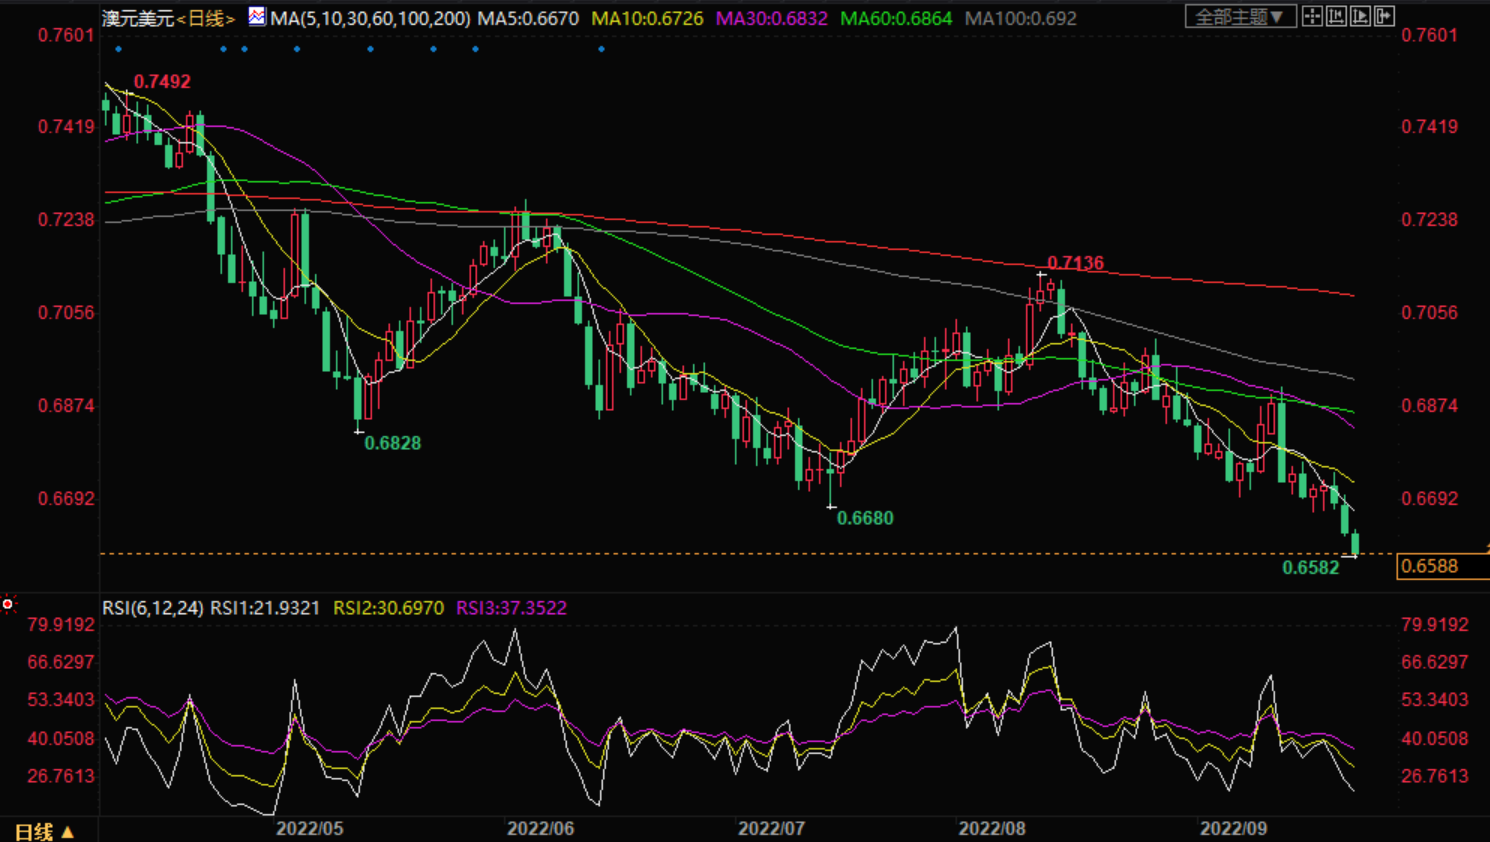Click the MA60:0.6864 value
Screen dimensions: 1490x842
click(x=896, y=18)
